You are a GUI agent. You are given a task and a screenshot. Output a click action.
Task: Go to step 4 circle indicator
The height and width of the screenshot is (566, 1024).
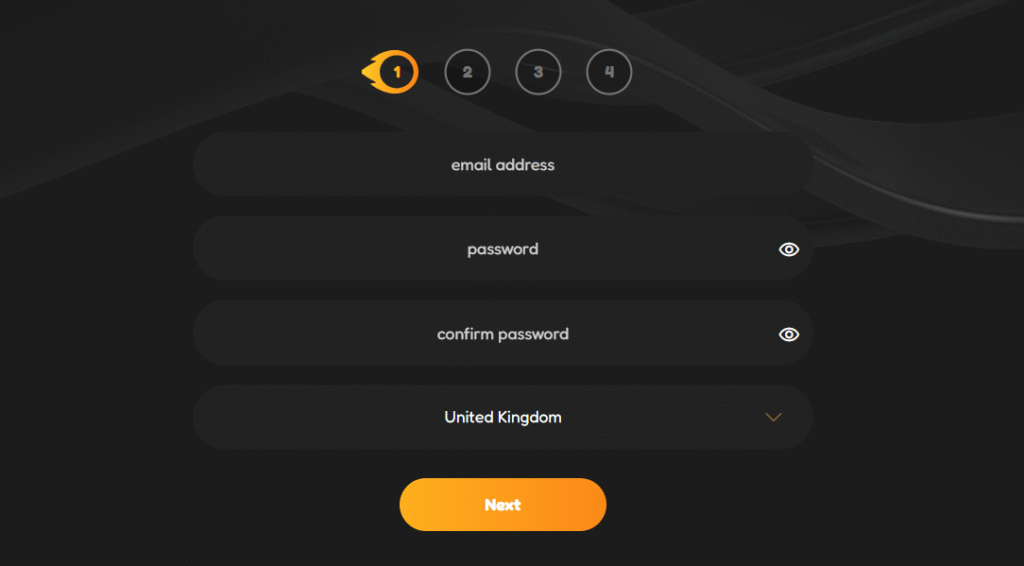click(609, 72)
